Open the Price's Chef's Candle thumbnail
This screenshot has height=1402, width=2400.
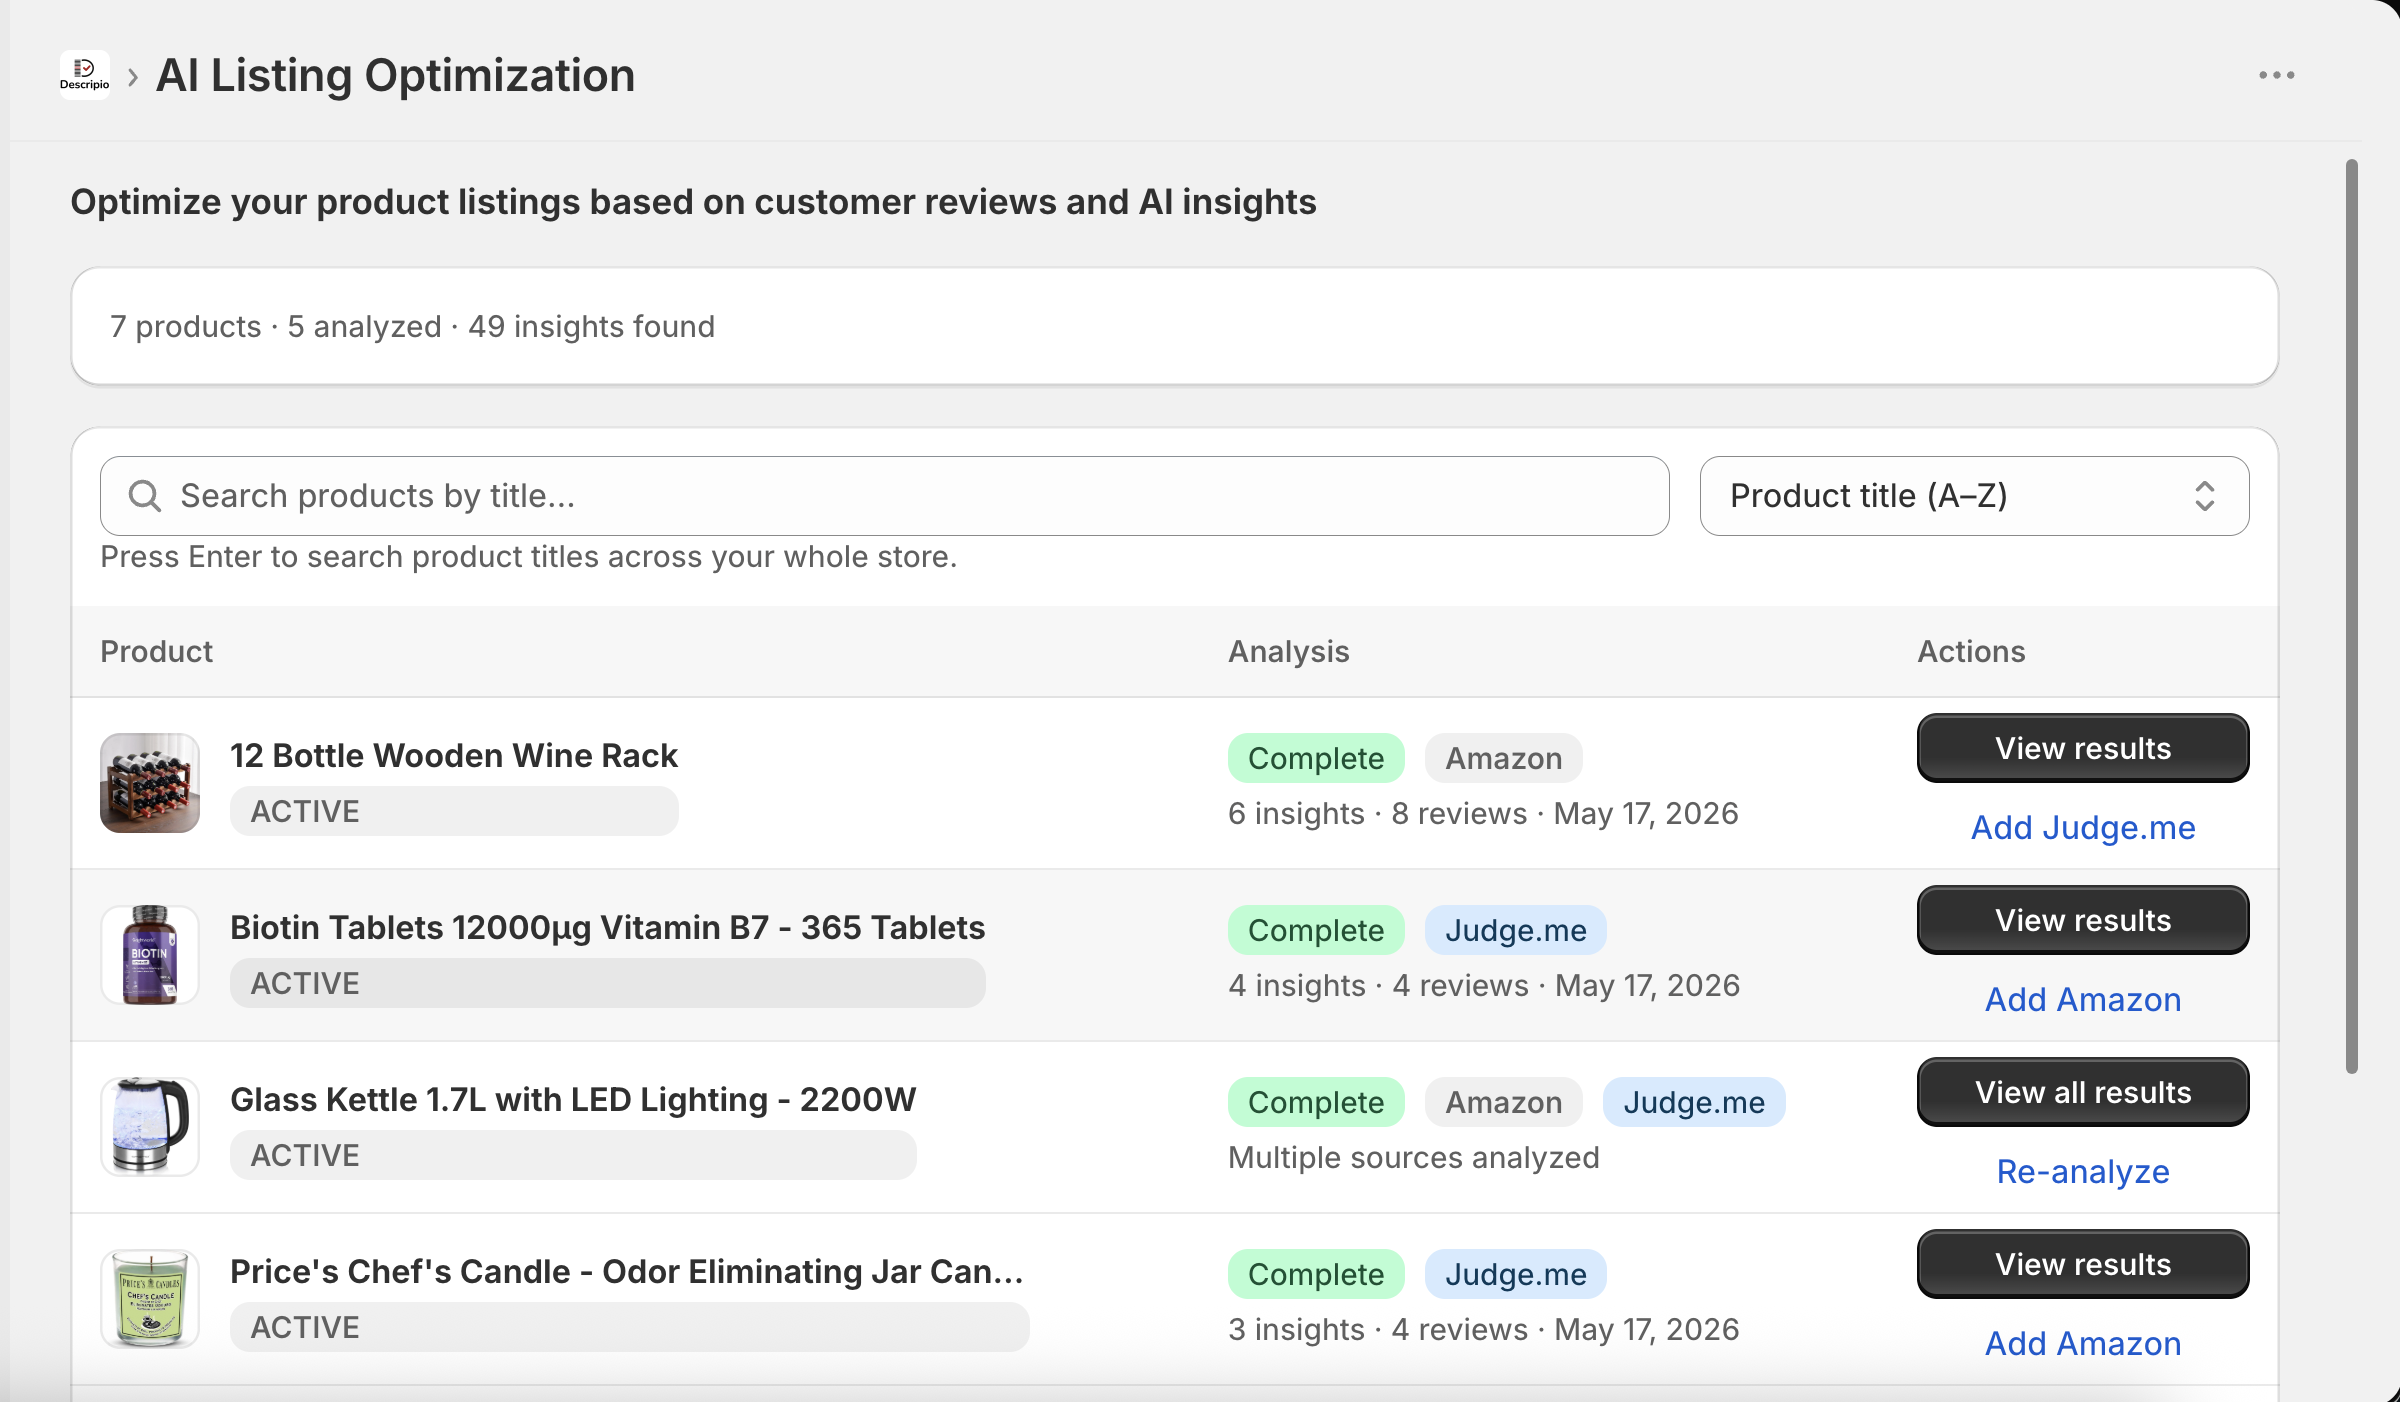(x=150, y=1299)
